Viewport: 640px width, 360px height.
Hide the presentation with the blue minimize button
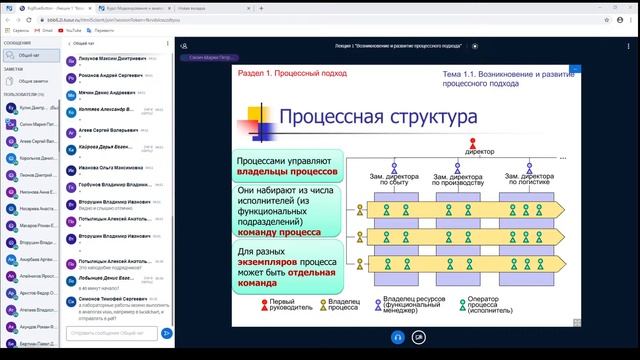pos(575,69)
